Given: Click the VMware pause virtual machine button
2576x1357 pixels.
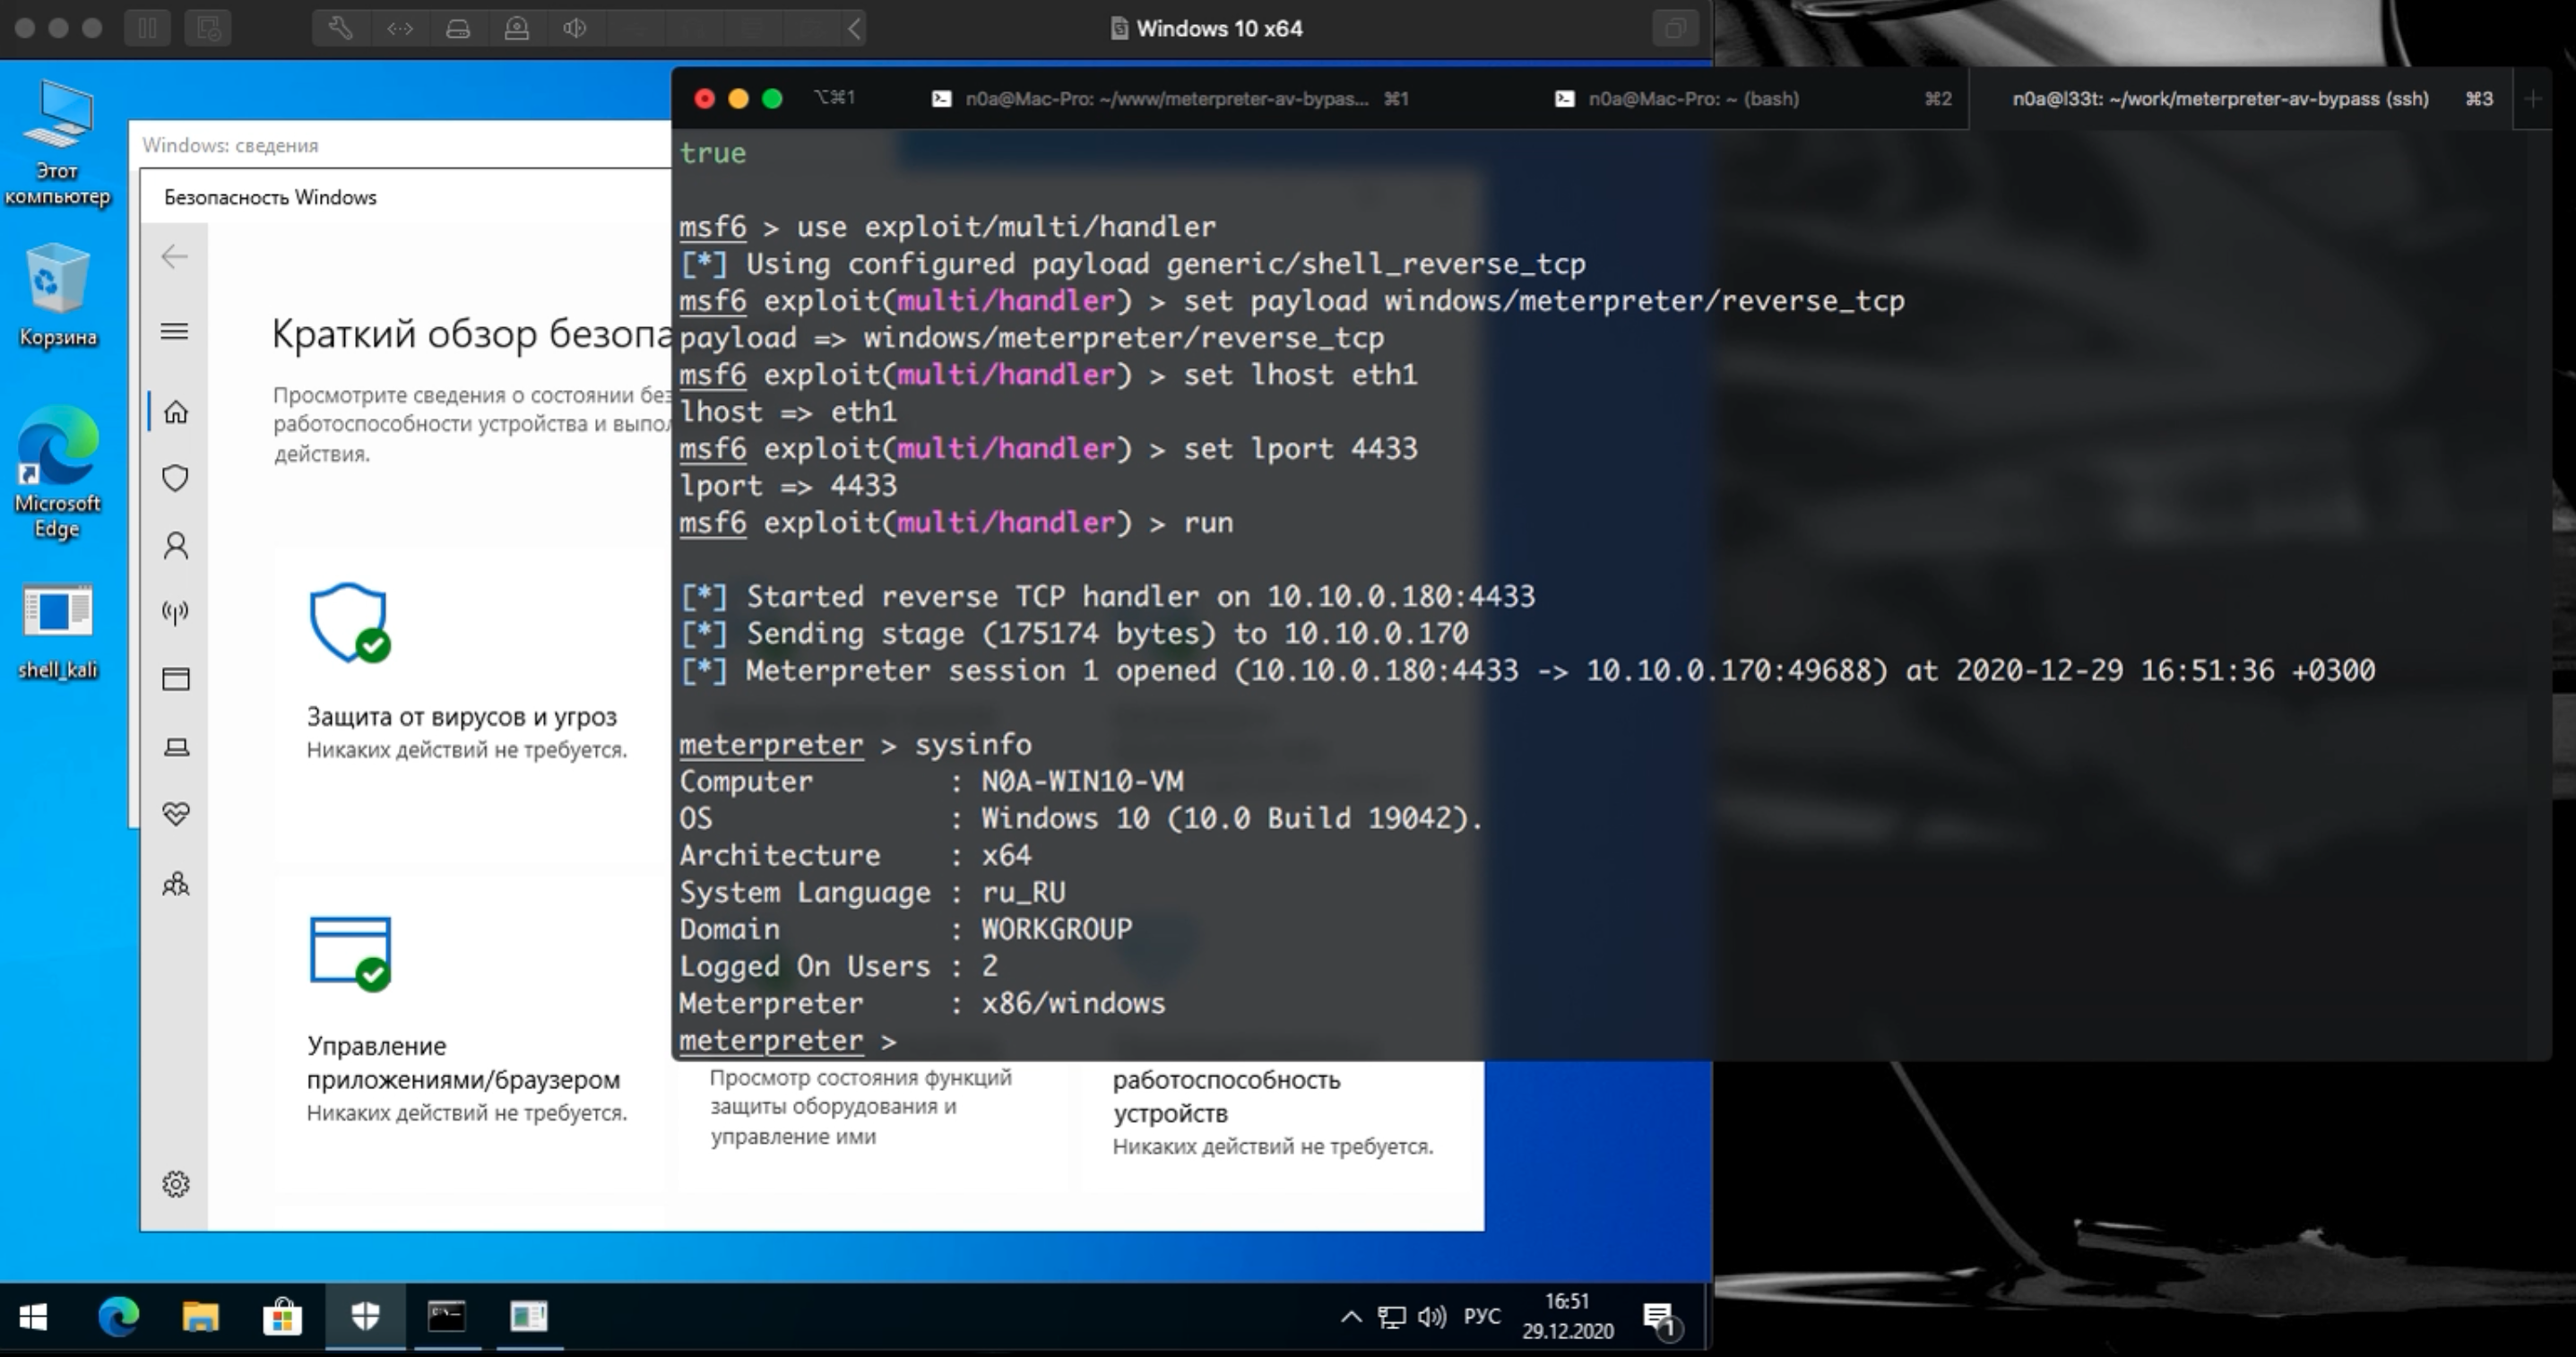Looking at the screenshot, I should (147, 28).
